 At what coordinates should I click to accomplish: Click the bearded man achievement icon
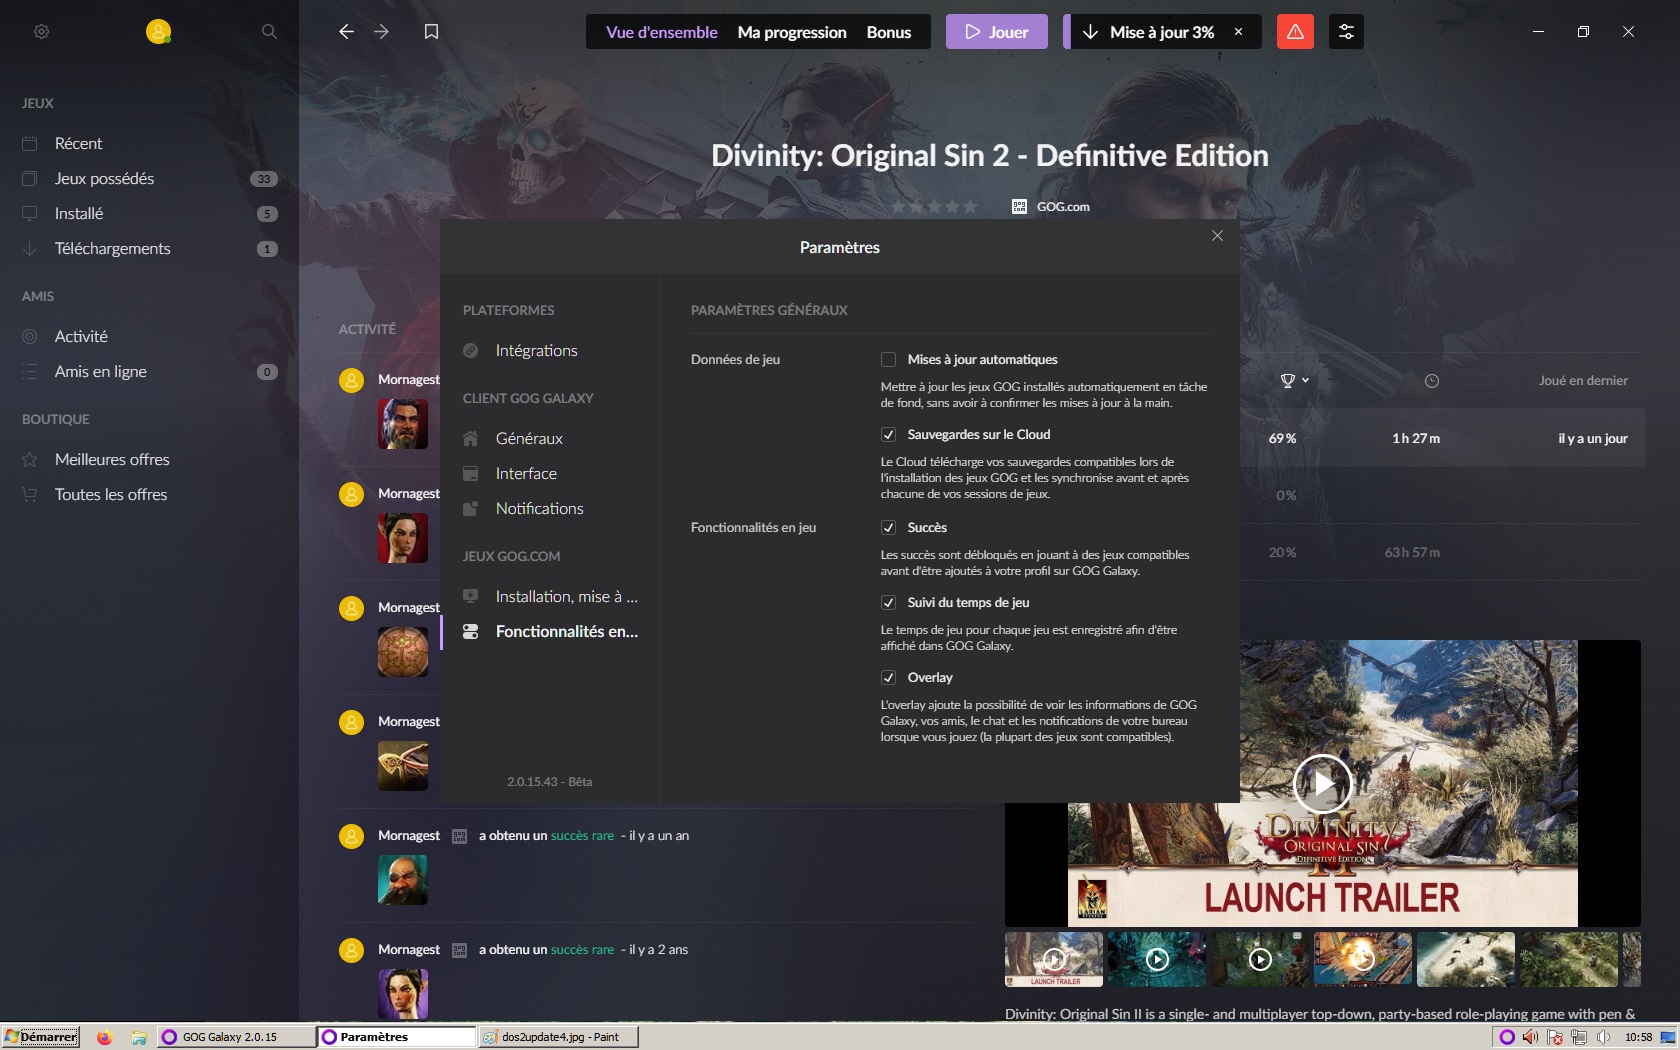[403, 424]
